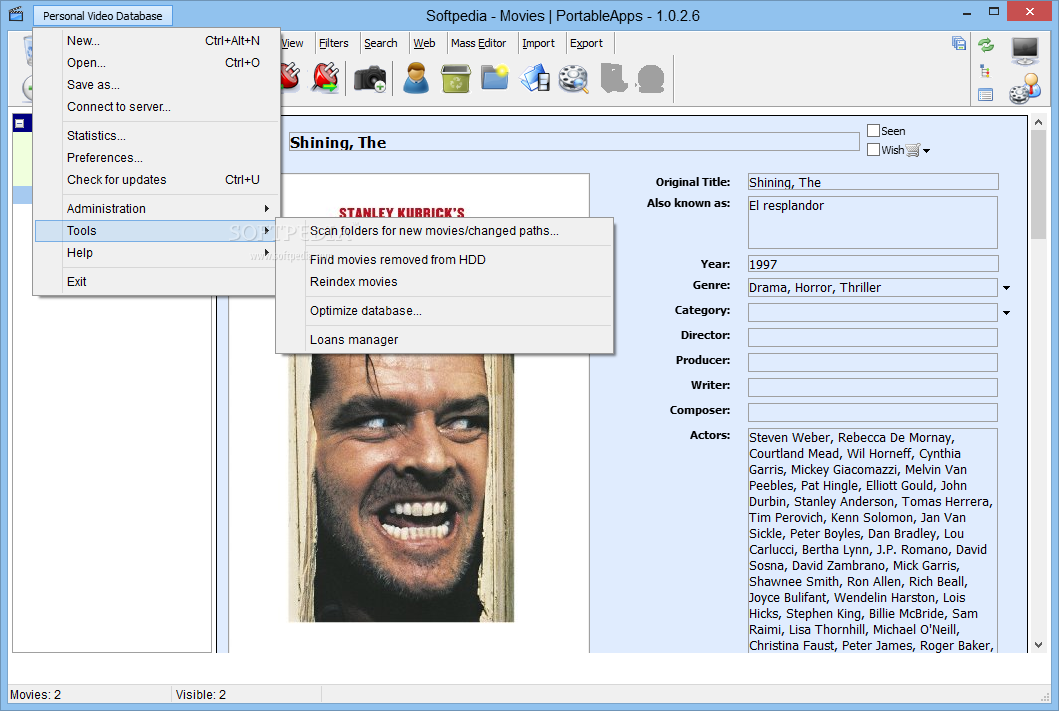Click the person avatar toolbar icon
The width and height of the screenshot is (1059, 711).
tap(416, 78)
